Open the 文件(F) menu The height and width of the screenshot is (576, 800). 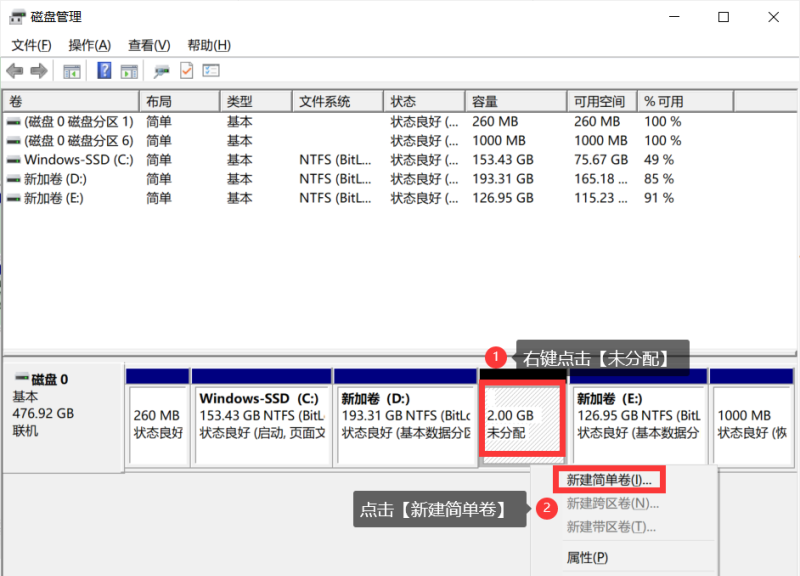coord(31,45)
